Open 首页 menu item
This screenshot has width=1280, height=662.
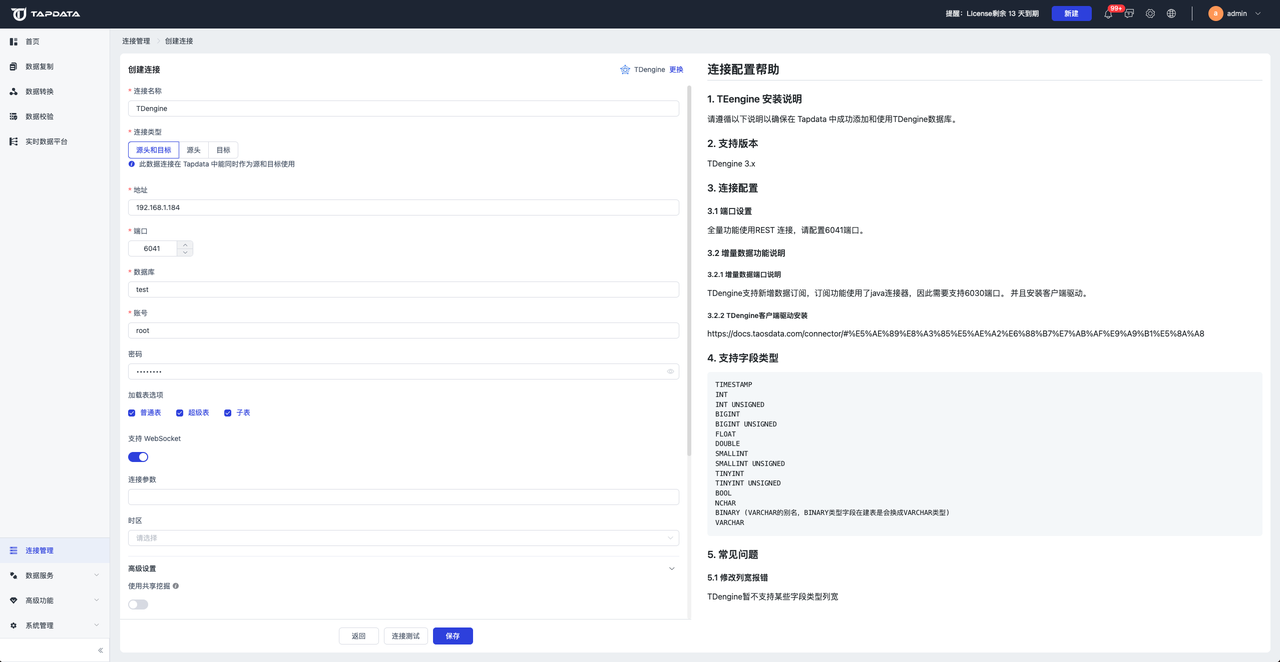(x=55, y=41)
